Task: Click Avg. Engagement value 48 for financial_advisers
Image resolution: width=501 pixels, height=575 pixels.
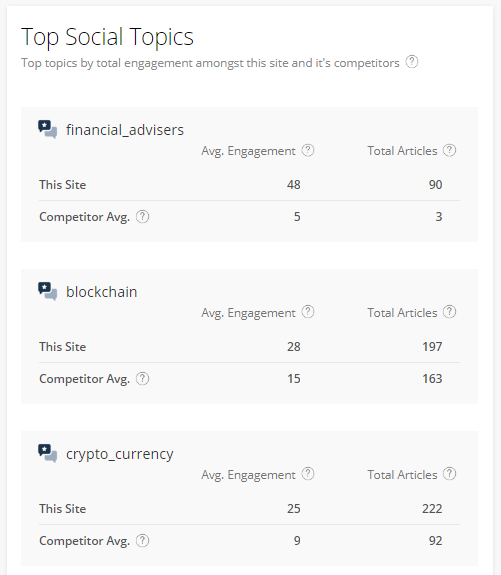Action: point(293,184)
